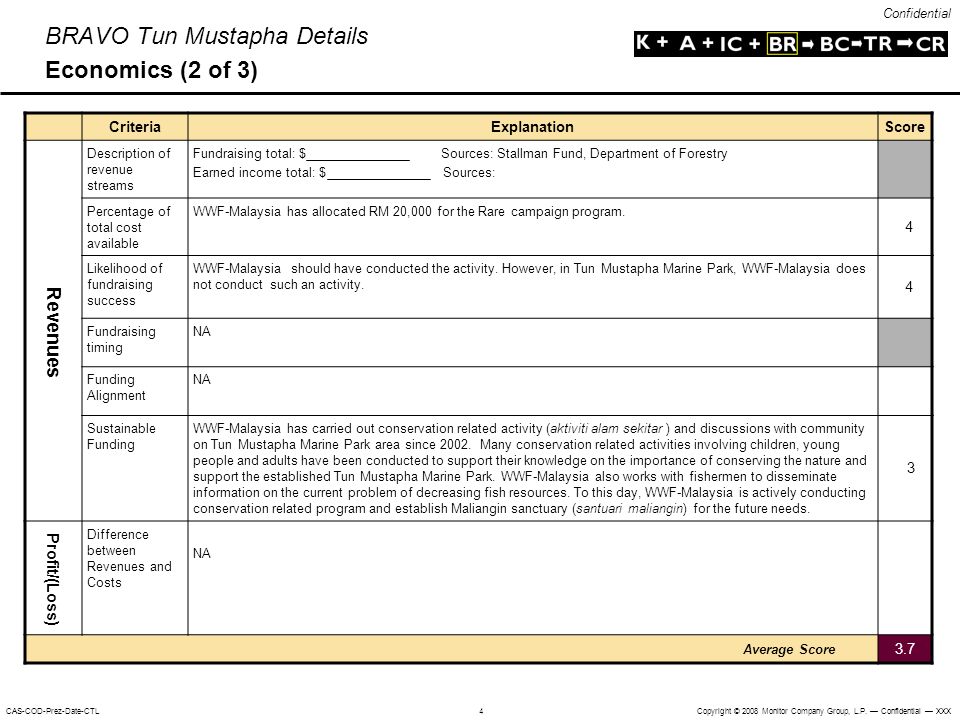The image size is (960, 720).
Task: Click score 4 in Likelihood of fundraising row
Action: pos(909,287)
